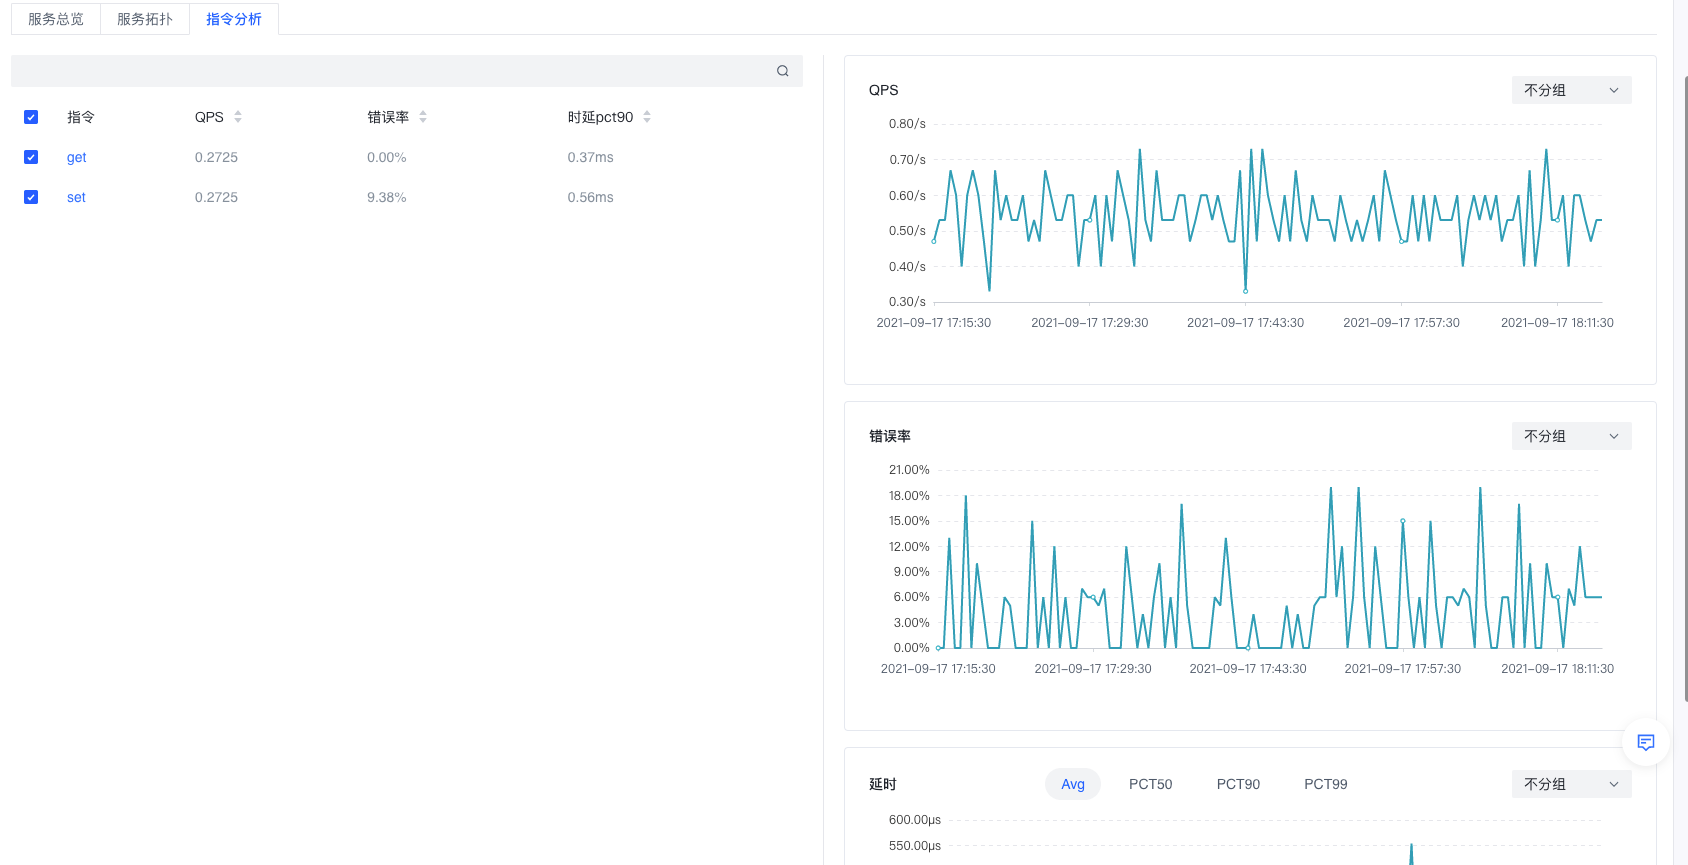
Task: Click the set latency value 0.56ms
Action: (591, 197)
